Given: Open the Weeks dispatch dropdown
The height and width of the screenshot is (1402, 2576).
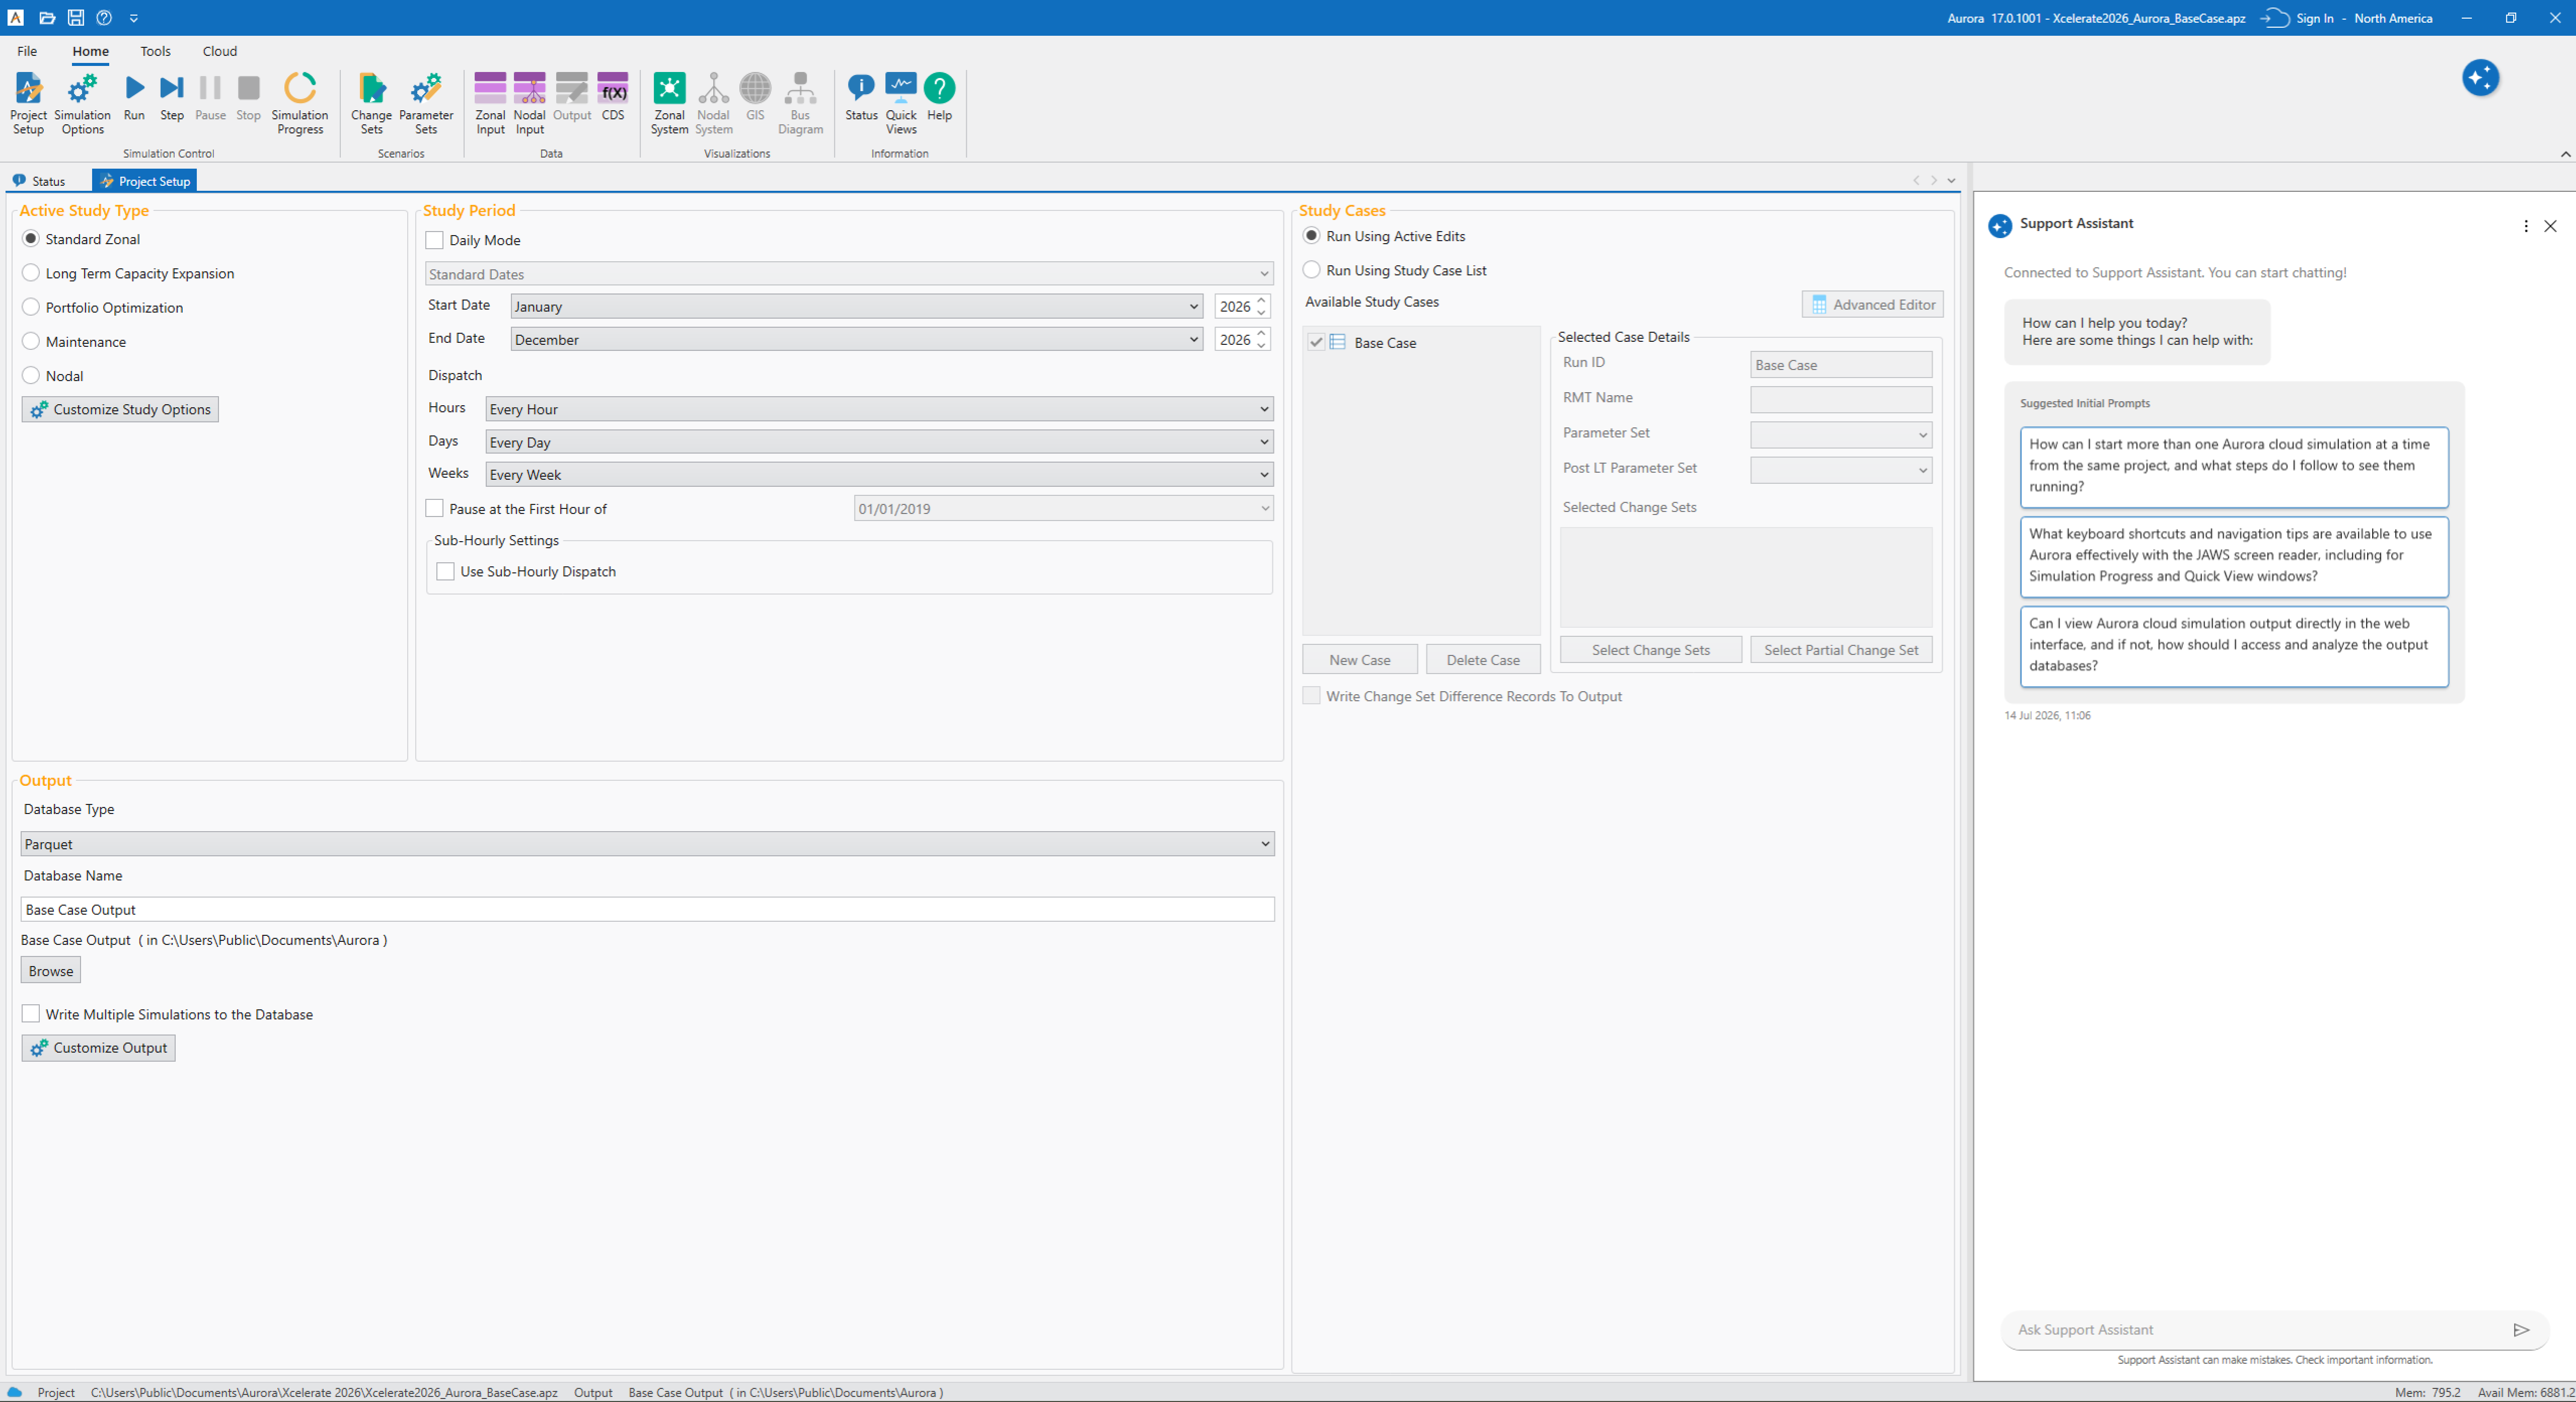Looking at the screenshot, I should [879, 474].
